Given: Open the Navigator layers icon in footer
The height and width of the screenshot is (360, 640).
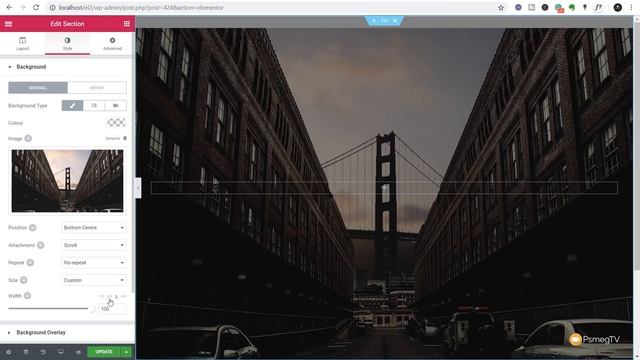Looking at the screenshot, I should click(x=26, y=352).
